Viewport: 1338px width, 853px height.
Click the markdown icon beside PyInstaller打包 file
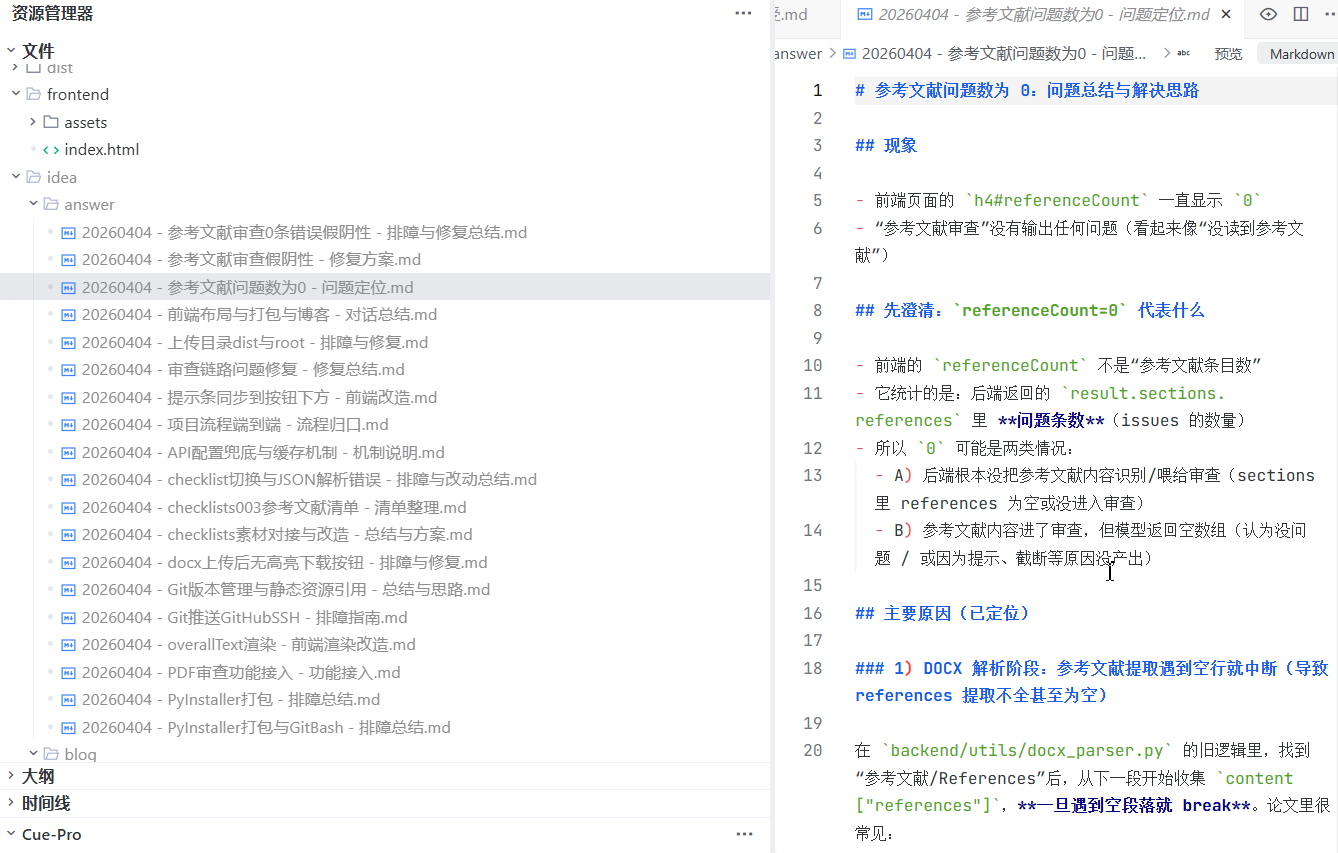click(69, 700)
